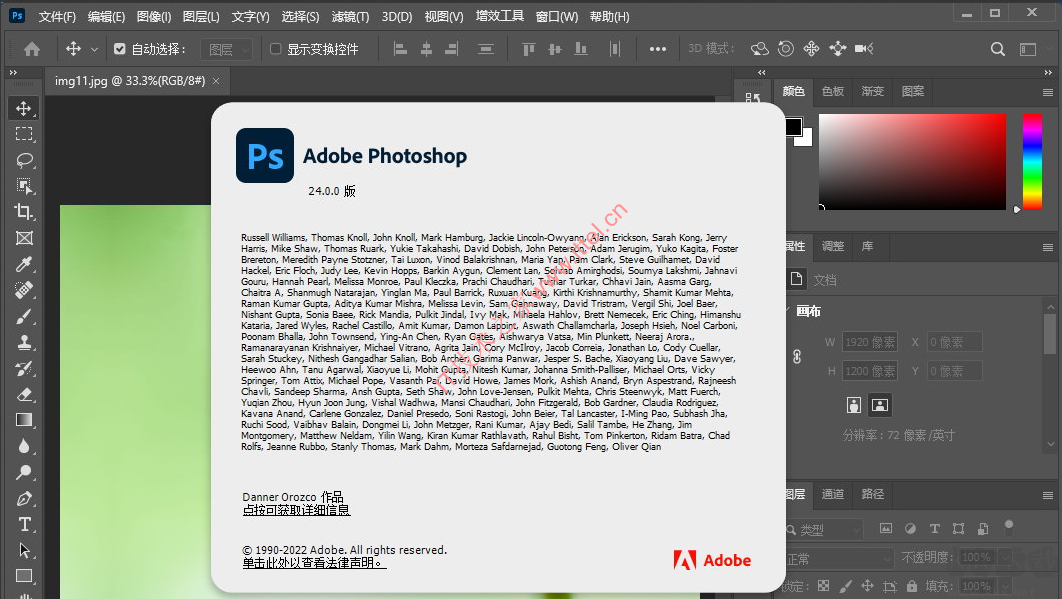Open the 3D rotate camera tool

(x=758, y=48)
